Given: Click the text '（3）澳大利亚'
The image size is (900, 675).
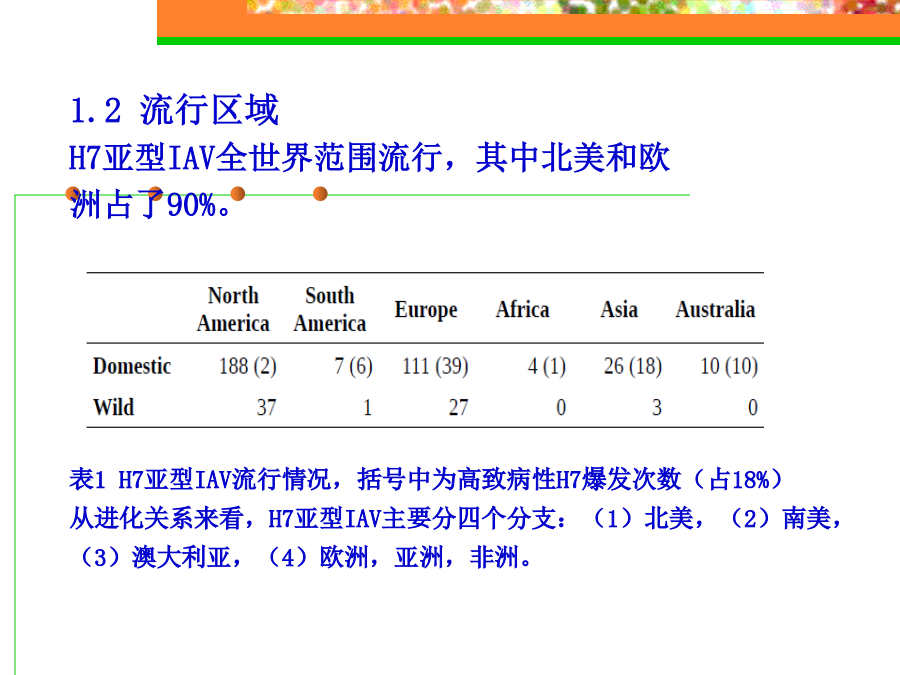Looking at the screenshot, I should pos(151,557).
